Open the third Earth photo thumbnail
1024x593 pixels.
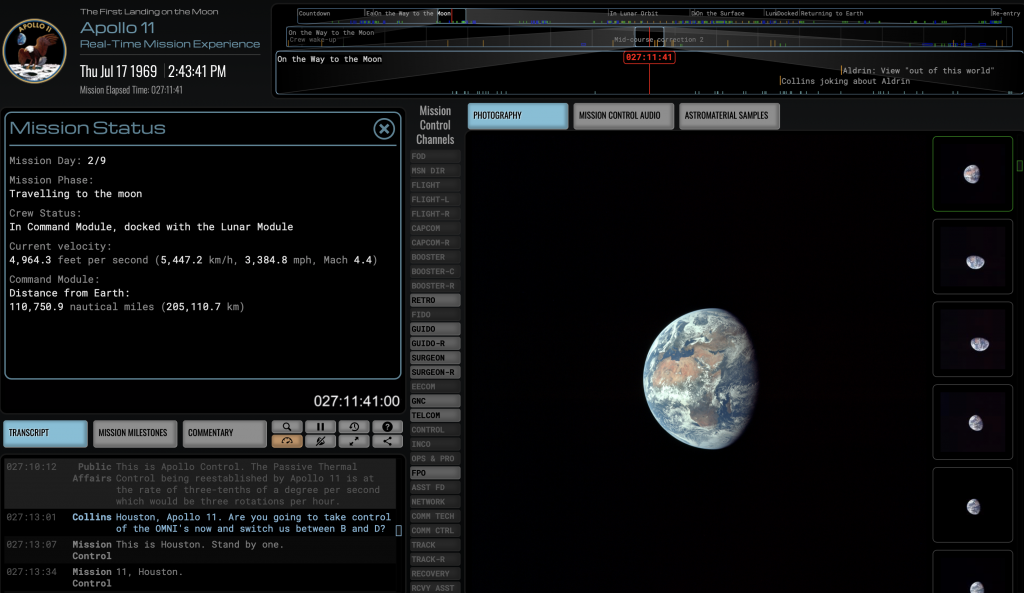pyautogui.click(x=972, y=340)
